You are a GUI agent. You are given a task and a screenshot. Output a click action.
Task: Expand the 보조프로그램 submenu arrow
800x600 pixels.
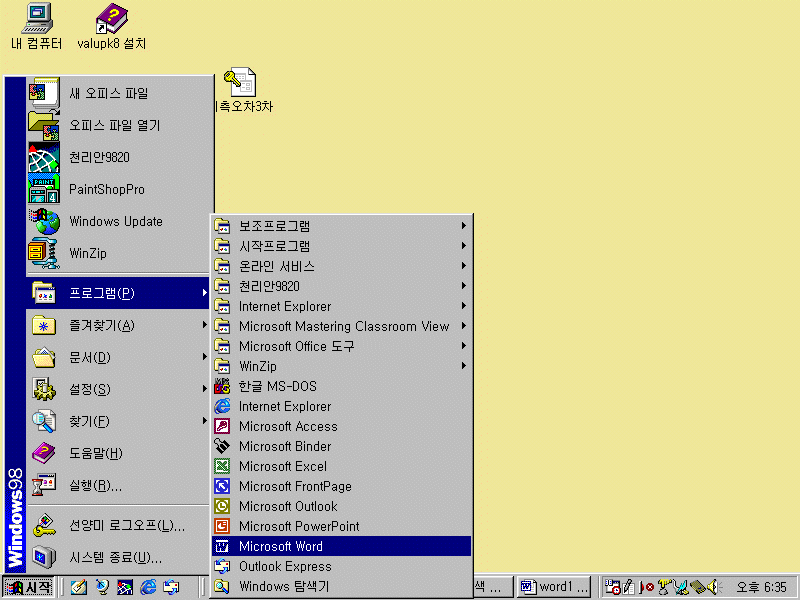tap(463, 226)
